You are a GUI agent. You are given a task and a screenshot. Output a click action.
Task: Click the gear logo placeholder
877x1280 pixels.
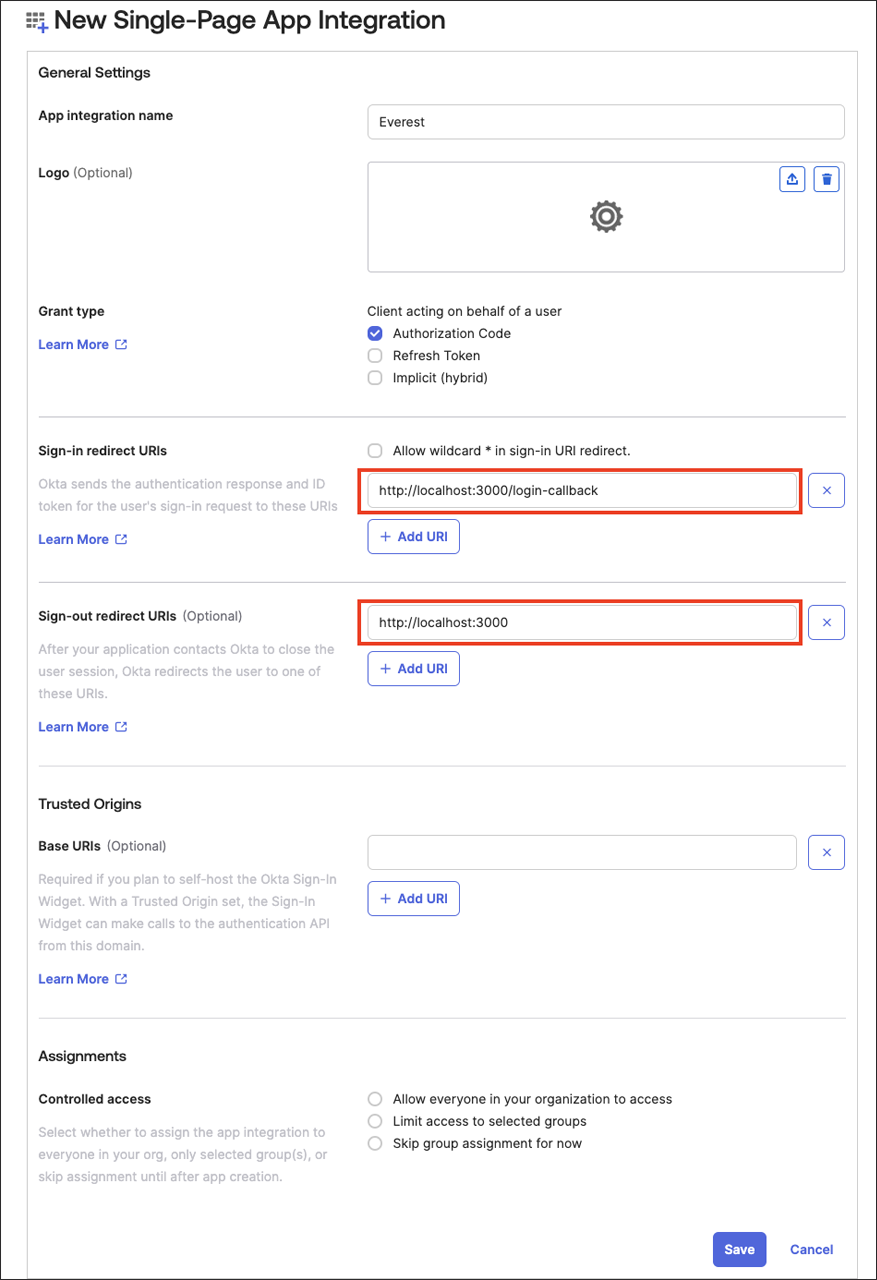[x=606, y=216]
